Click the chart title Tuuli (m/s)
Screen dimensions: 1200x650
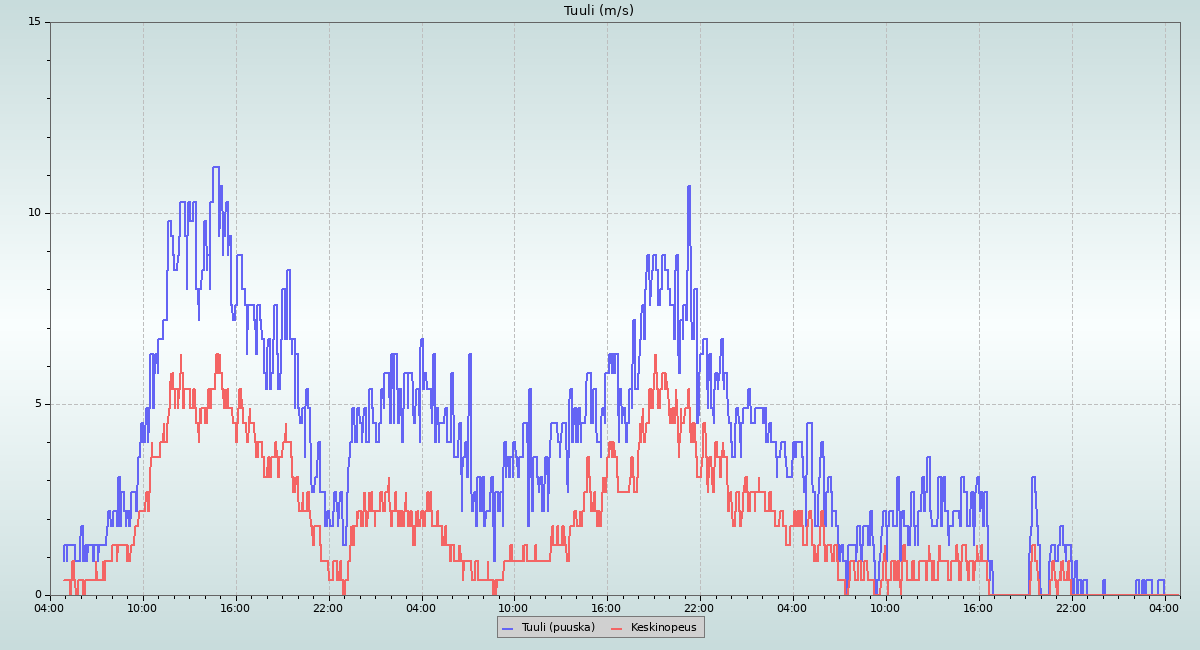598,11
